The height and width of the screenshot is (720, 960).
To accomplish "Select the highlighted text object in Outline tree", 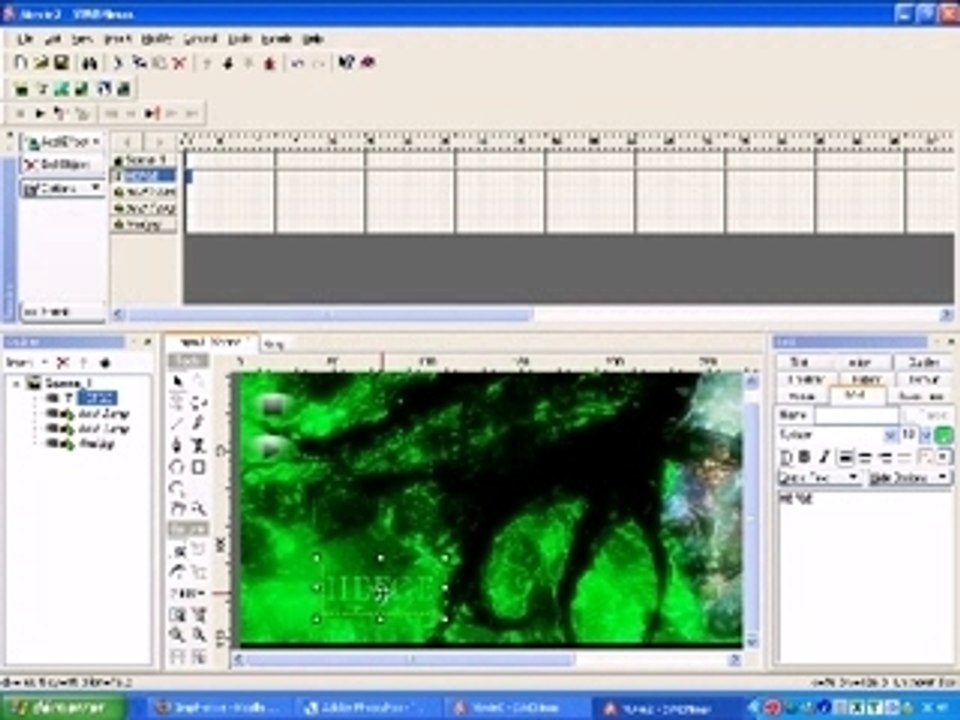I will click(97, 398).
